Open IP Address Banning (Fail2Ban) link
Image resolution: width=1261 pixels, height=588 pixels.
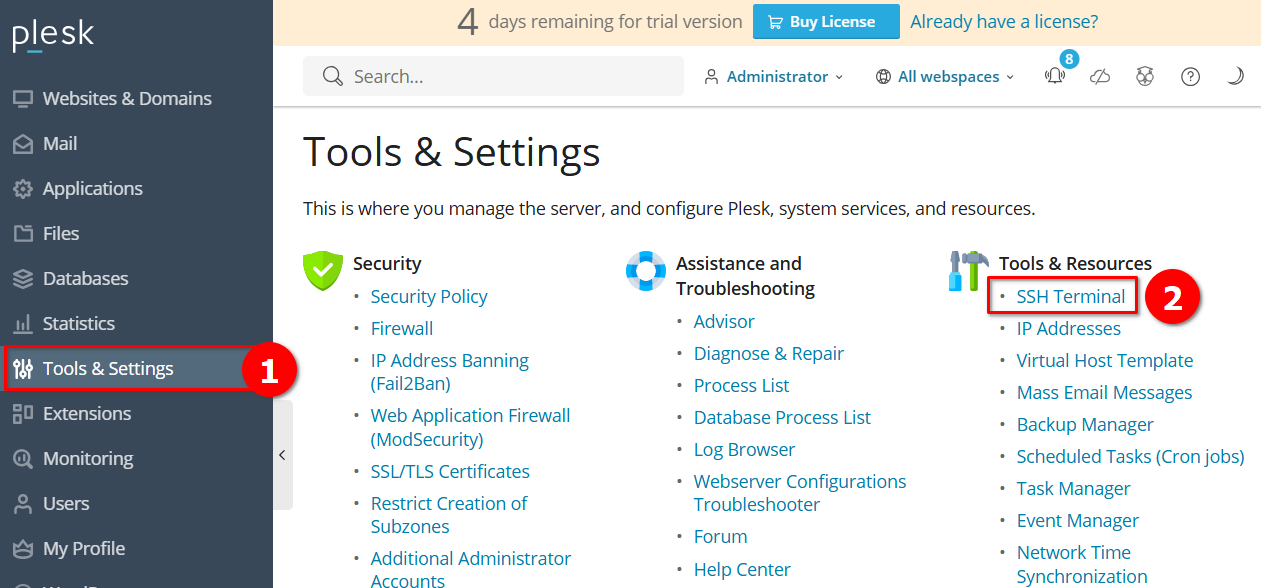click(x=450, y=372)
